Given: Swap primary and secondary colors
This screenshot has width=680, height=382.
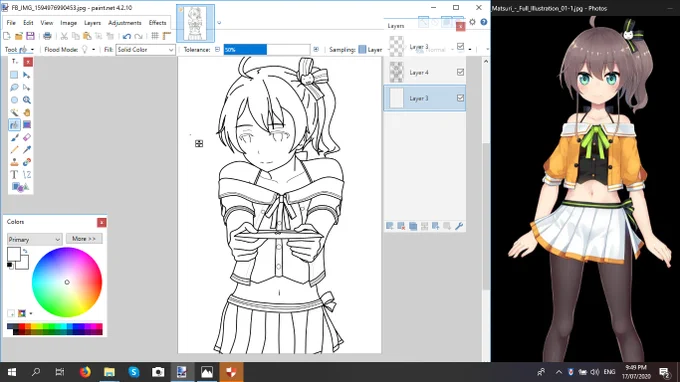Looking at the screenshot, I should coord(25,251).
